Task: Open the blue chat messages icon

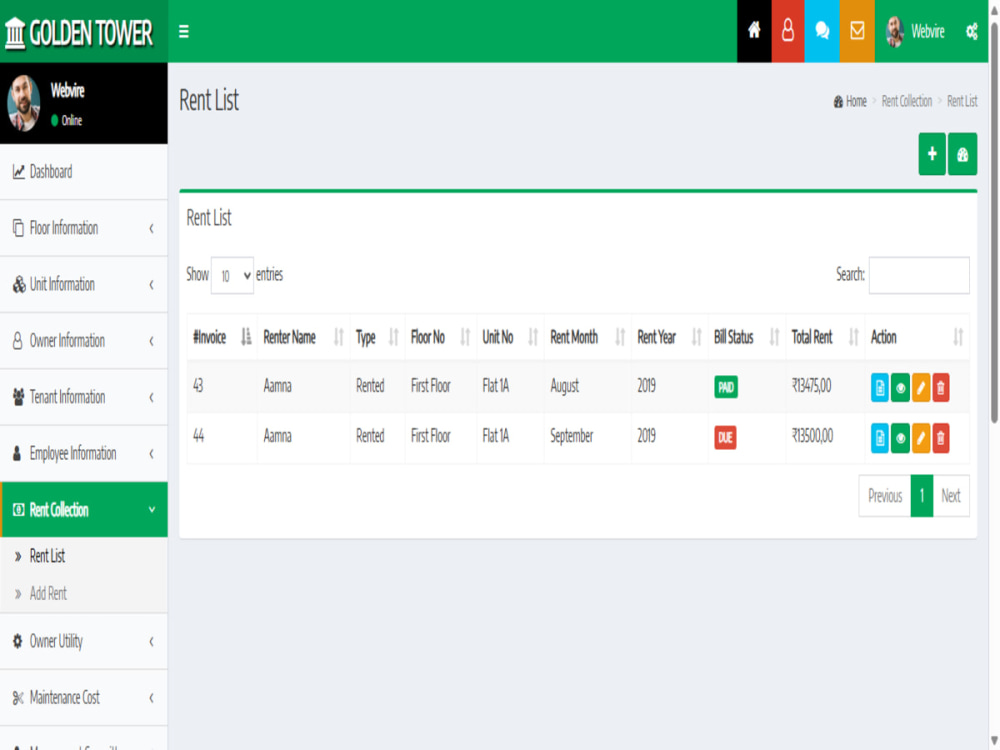Action: pyautogui.click(x=822, y=31)
